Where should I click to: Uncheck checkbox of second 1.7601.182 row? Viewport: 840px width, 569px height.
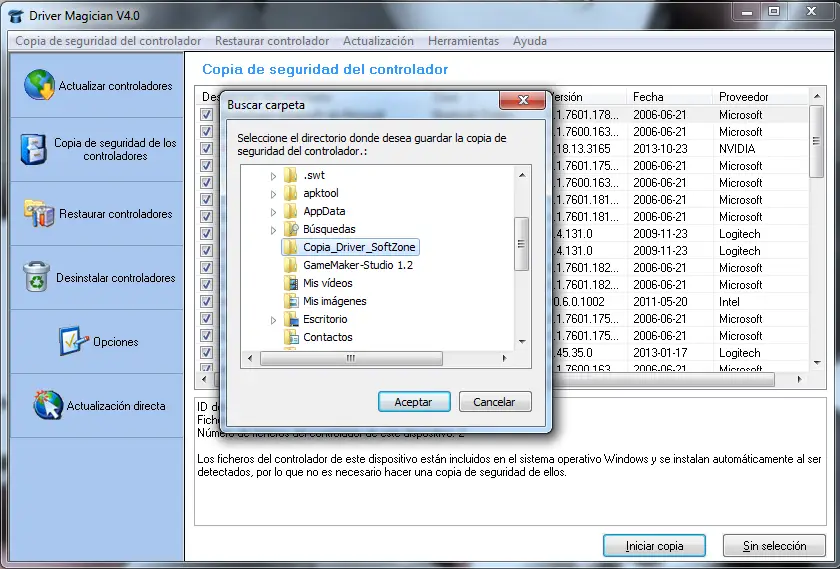point(206,284)
